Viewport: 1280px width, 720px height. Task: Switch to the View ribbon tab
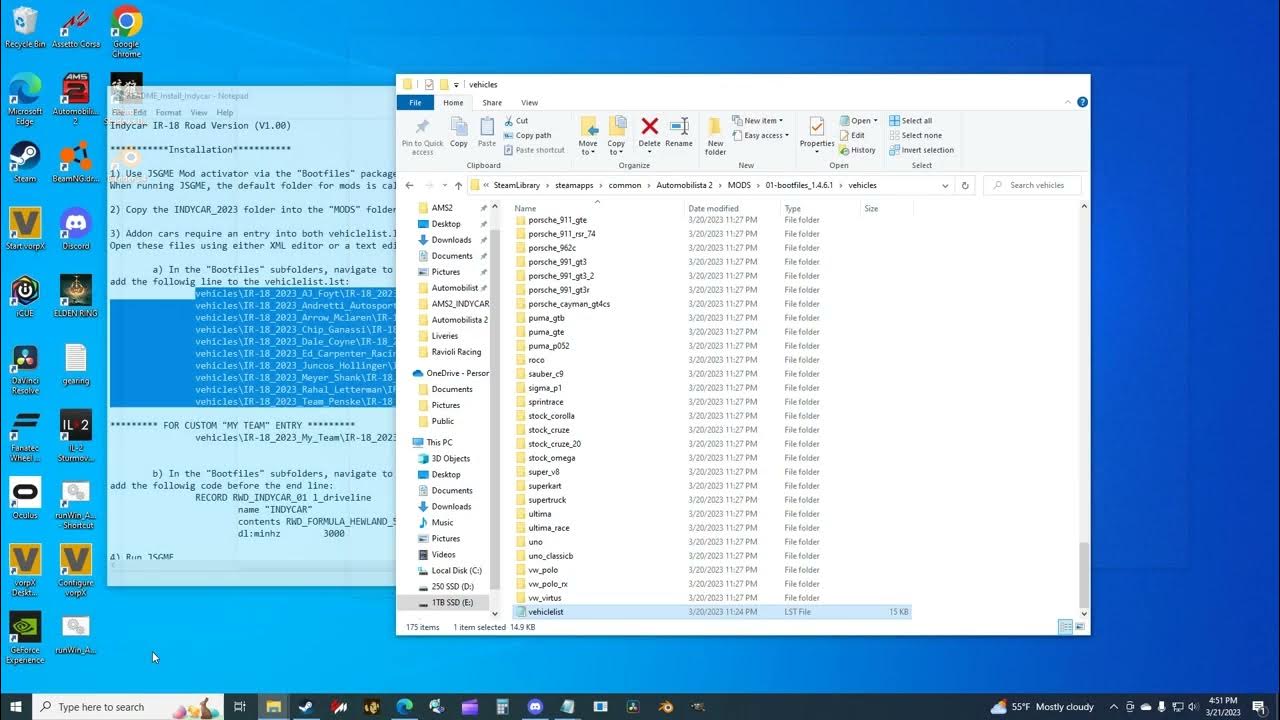[x=529, y=102]
